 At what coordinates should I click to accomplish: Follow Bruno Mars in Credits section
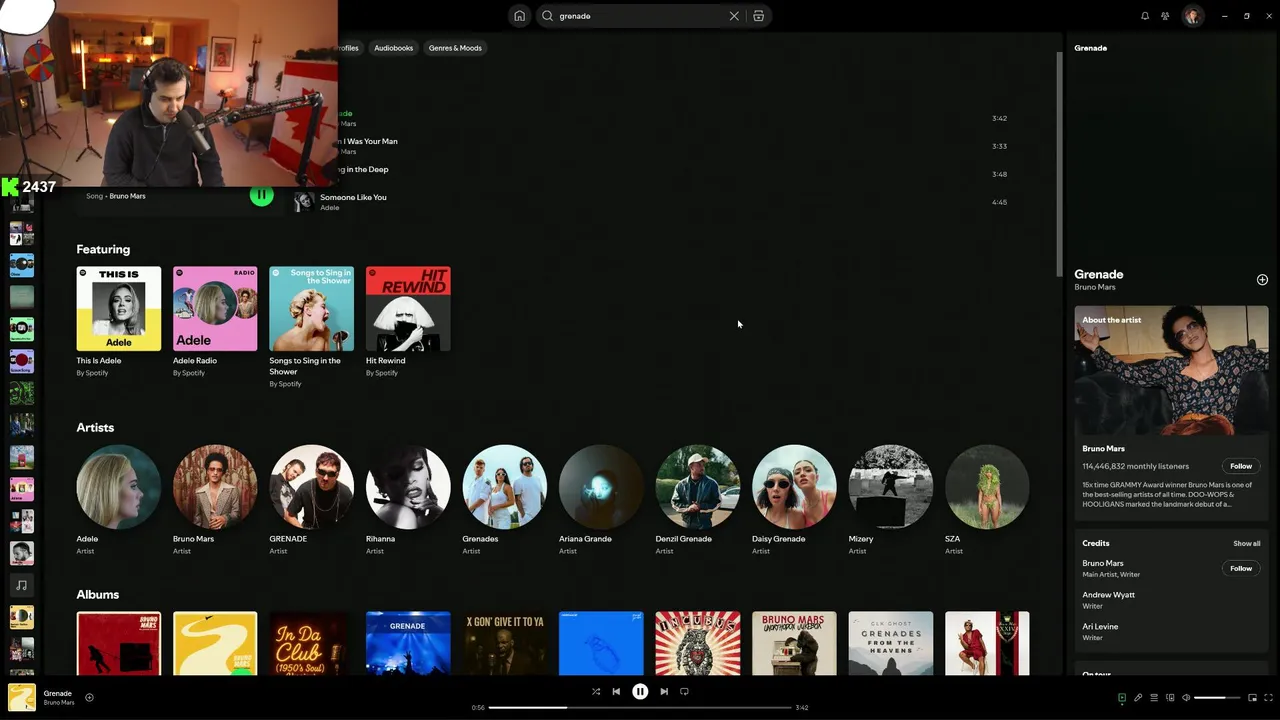point(1241,568)
